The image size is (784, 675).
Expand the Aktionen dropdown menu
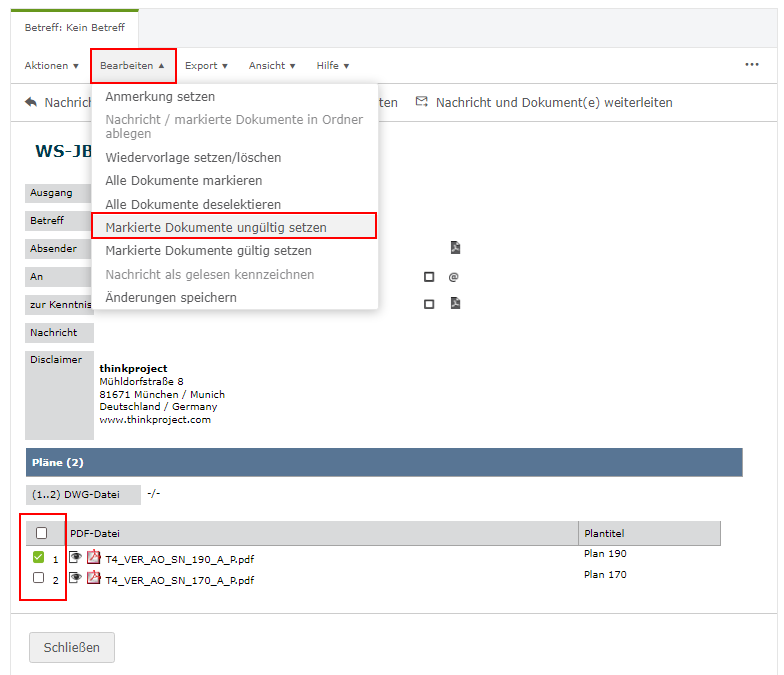pos(51,66)
